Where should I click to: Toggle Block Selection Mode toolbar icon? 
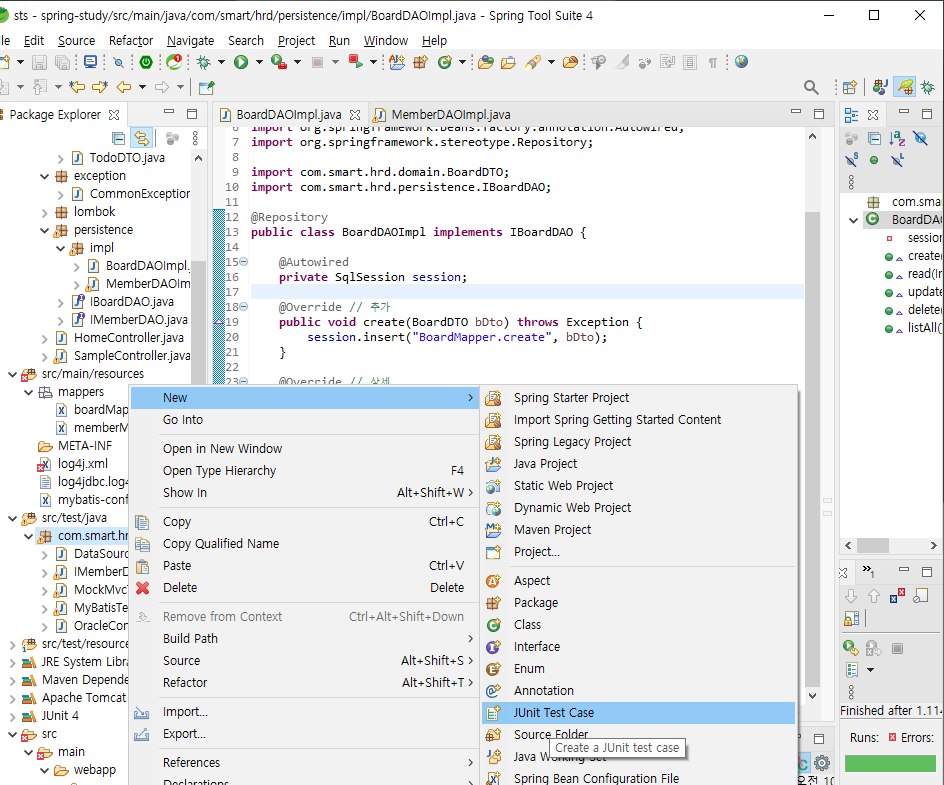(690, 62)
